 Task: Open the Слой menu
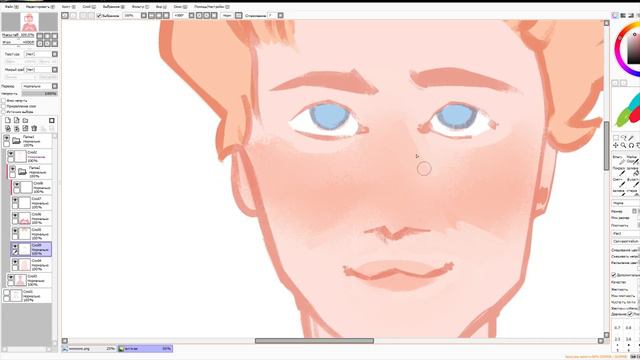pyautogui.click(x=89, y=7)
